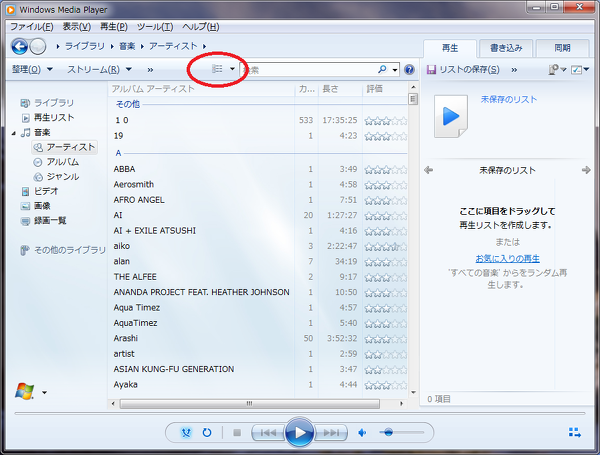Click the Play button
This screenshot has height=455, width=600.
[x=299, y=433]
